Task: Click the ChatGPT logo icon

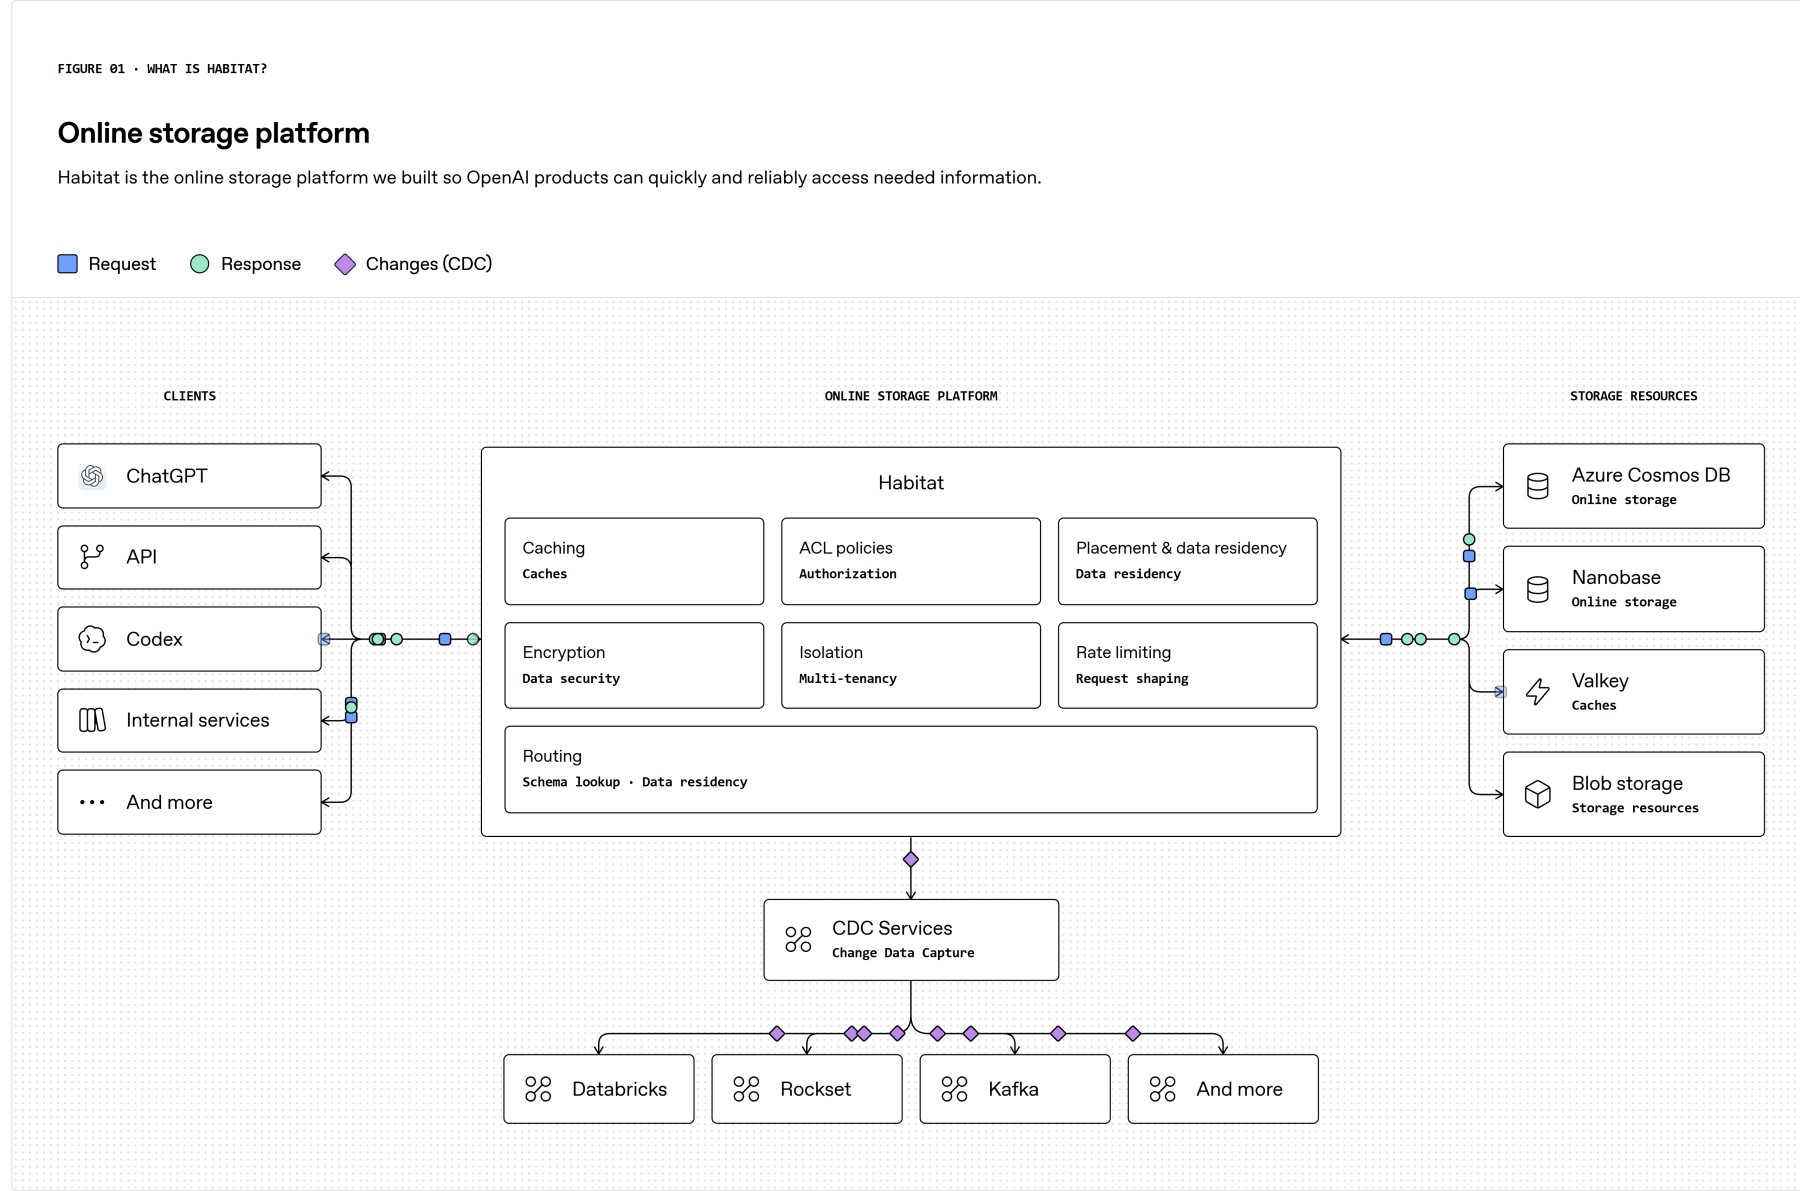Action: pyautogui.click(x=92, y=476)
